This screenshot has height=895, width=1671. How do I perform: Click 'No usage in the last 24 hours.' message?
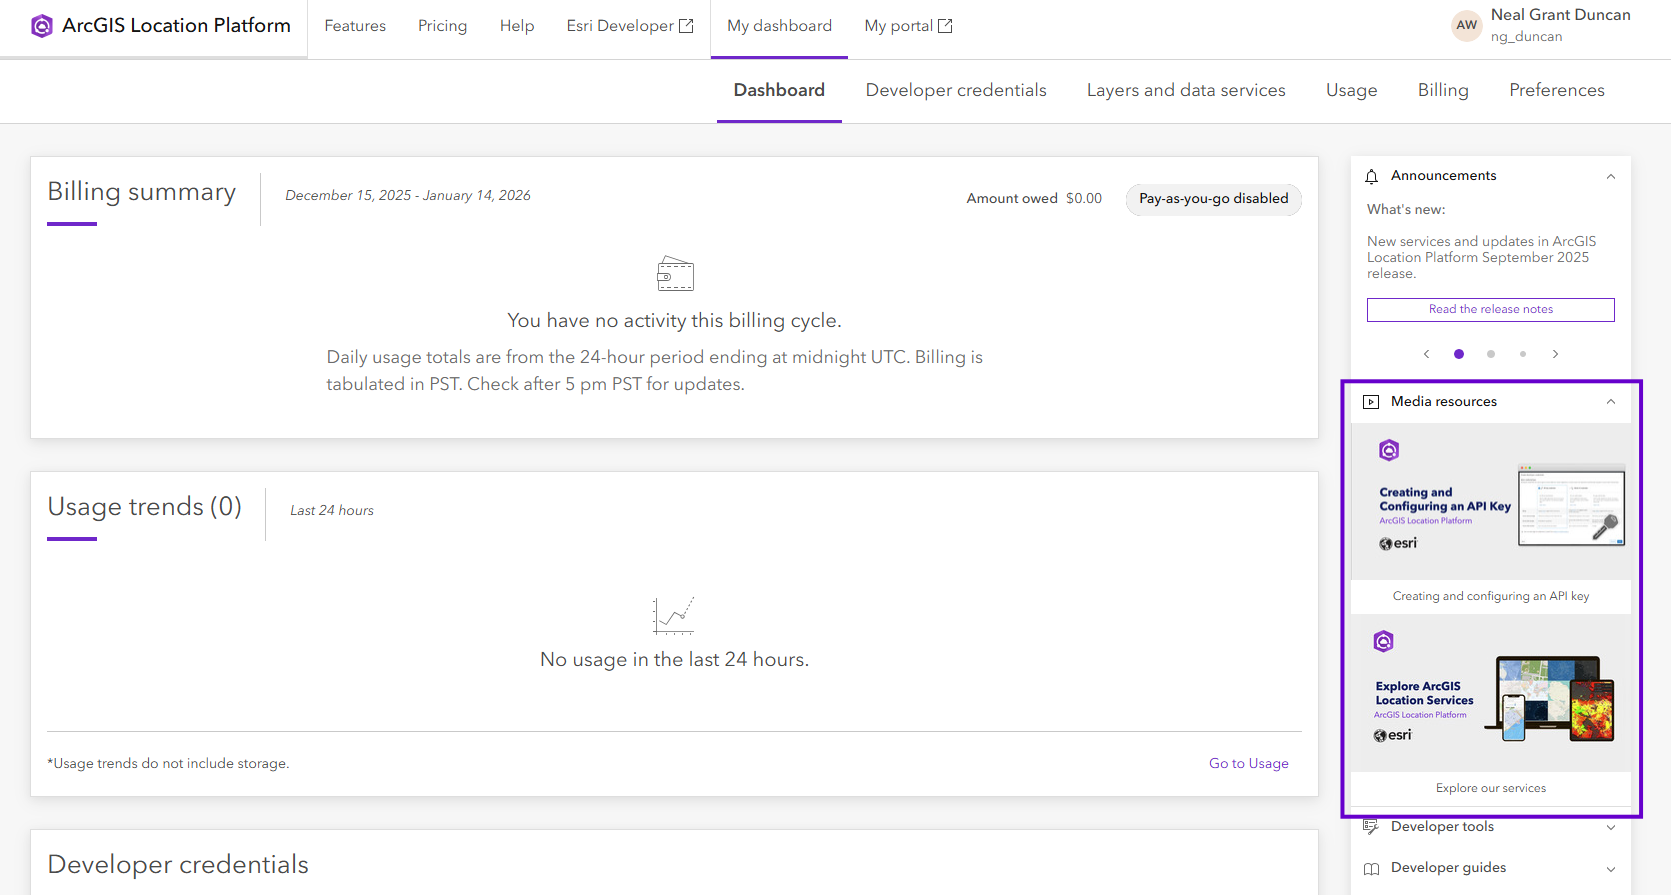coord(674,660)
